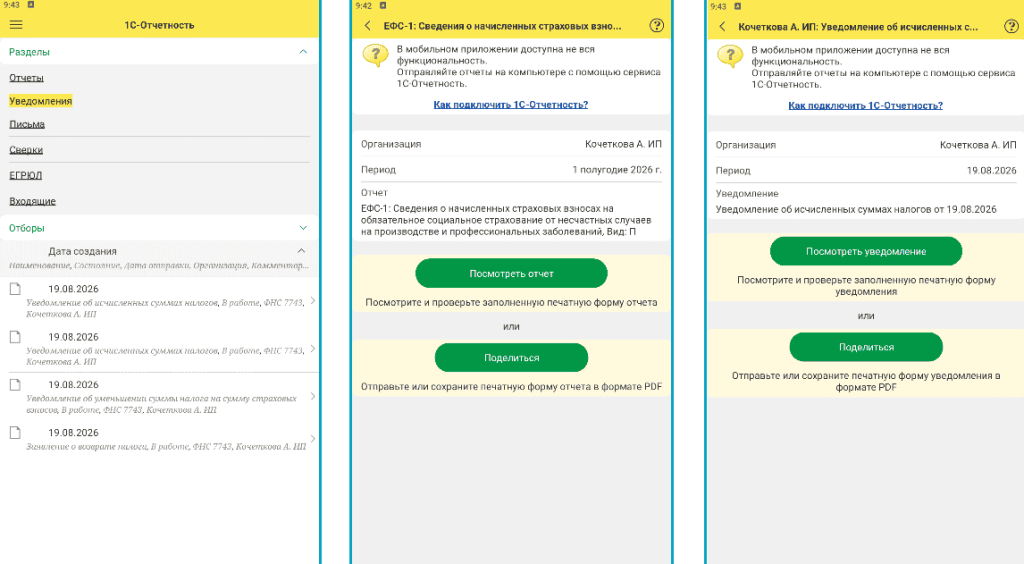
Task: Click the 1С-Отчетность title
Action: click(159, 25)
